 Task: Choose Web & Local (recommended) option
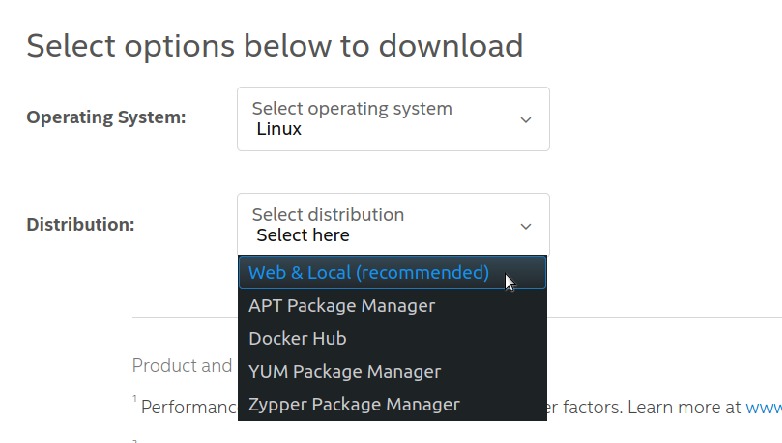pos(368,272)
